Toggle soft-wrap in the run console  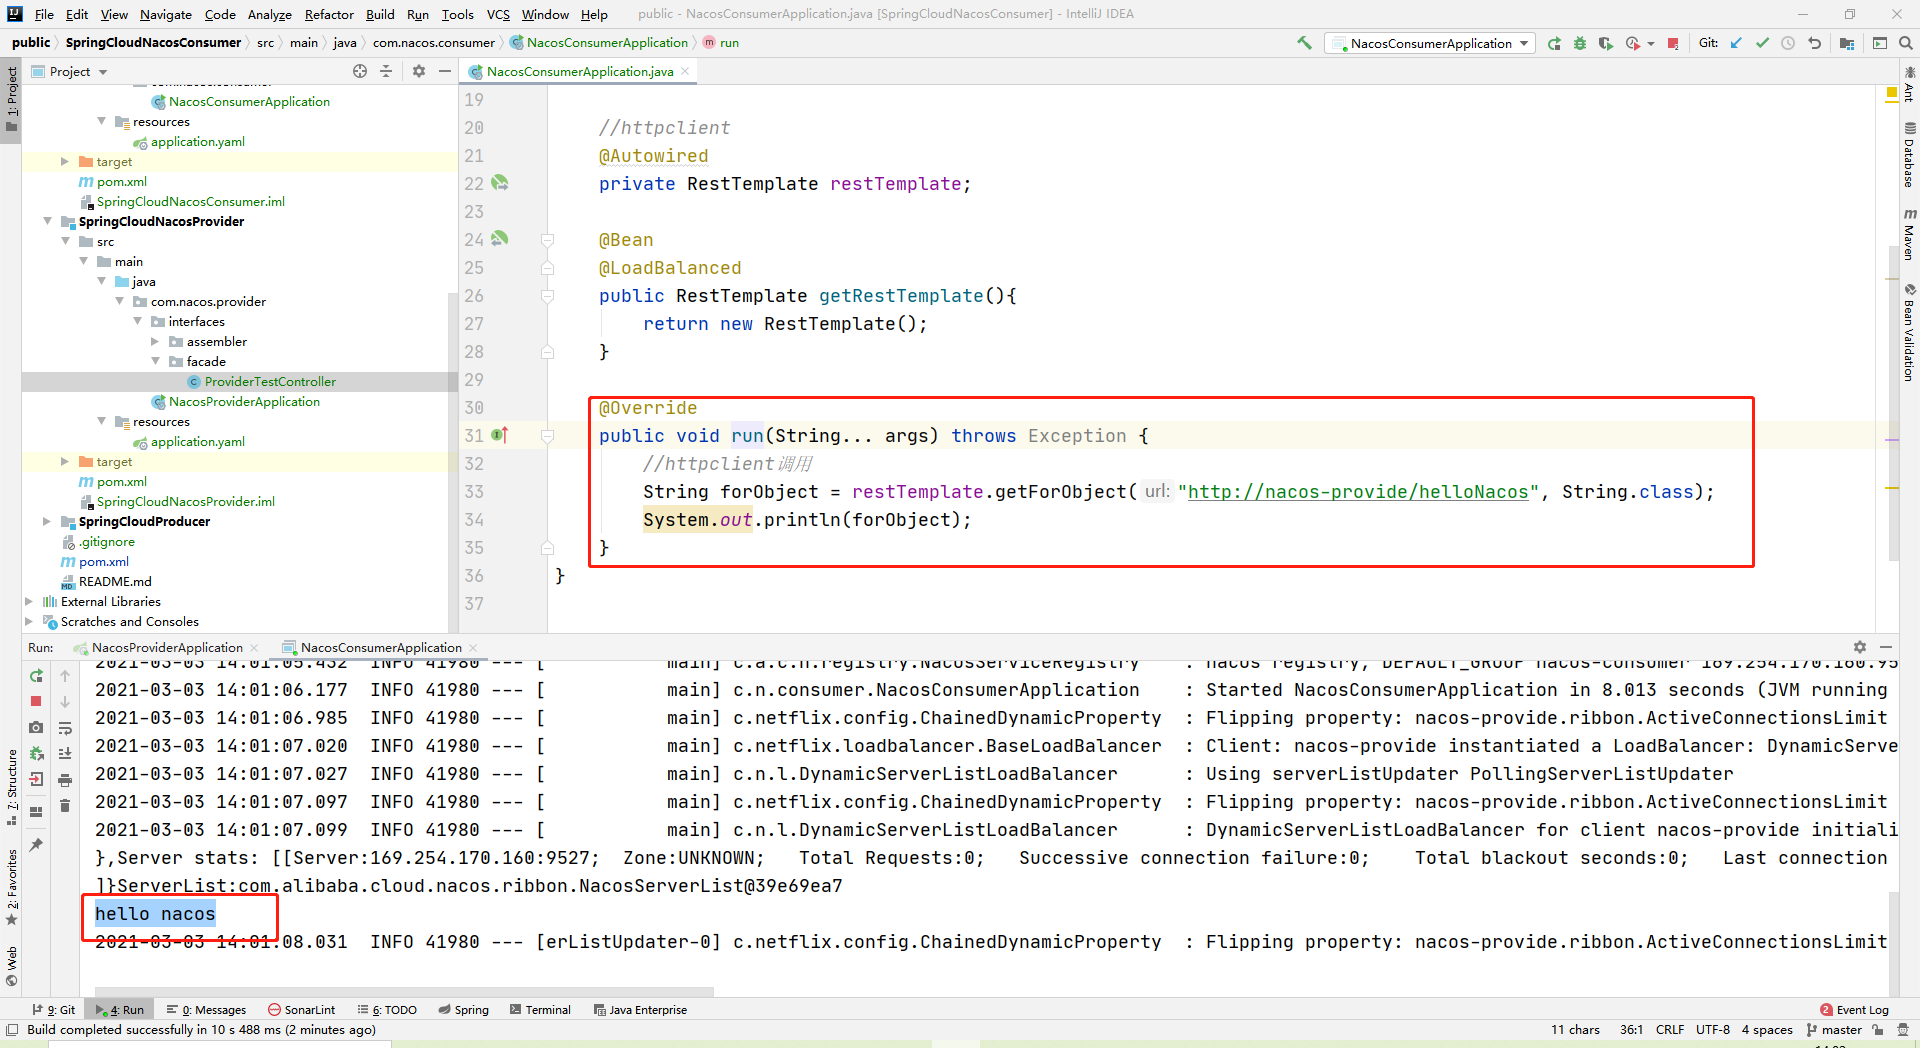coord(65,728)
